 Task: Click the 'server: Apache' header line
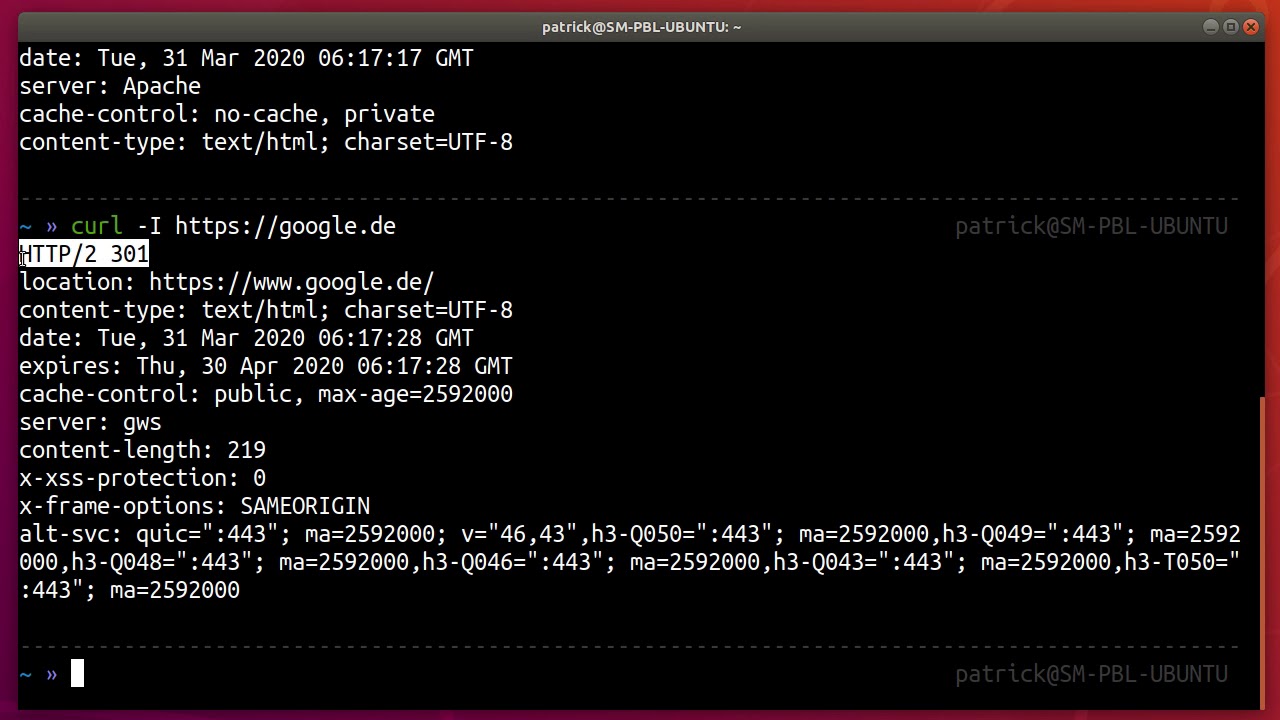click(110, 86)
